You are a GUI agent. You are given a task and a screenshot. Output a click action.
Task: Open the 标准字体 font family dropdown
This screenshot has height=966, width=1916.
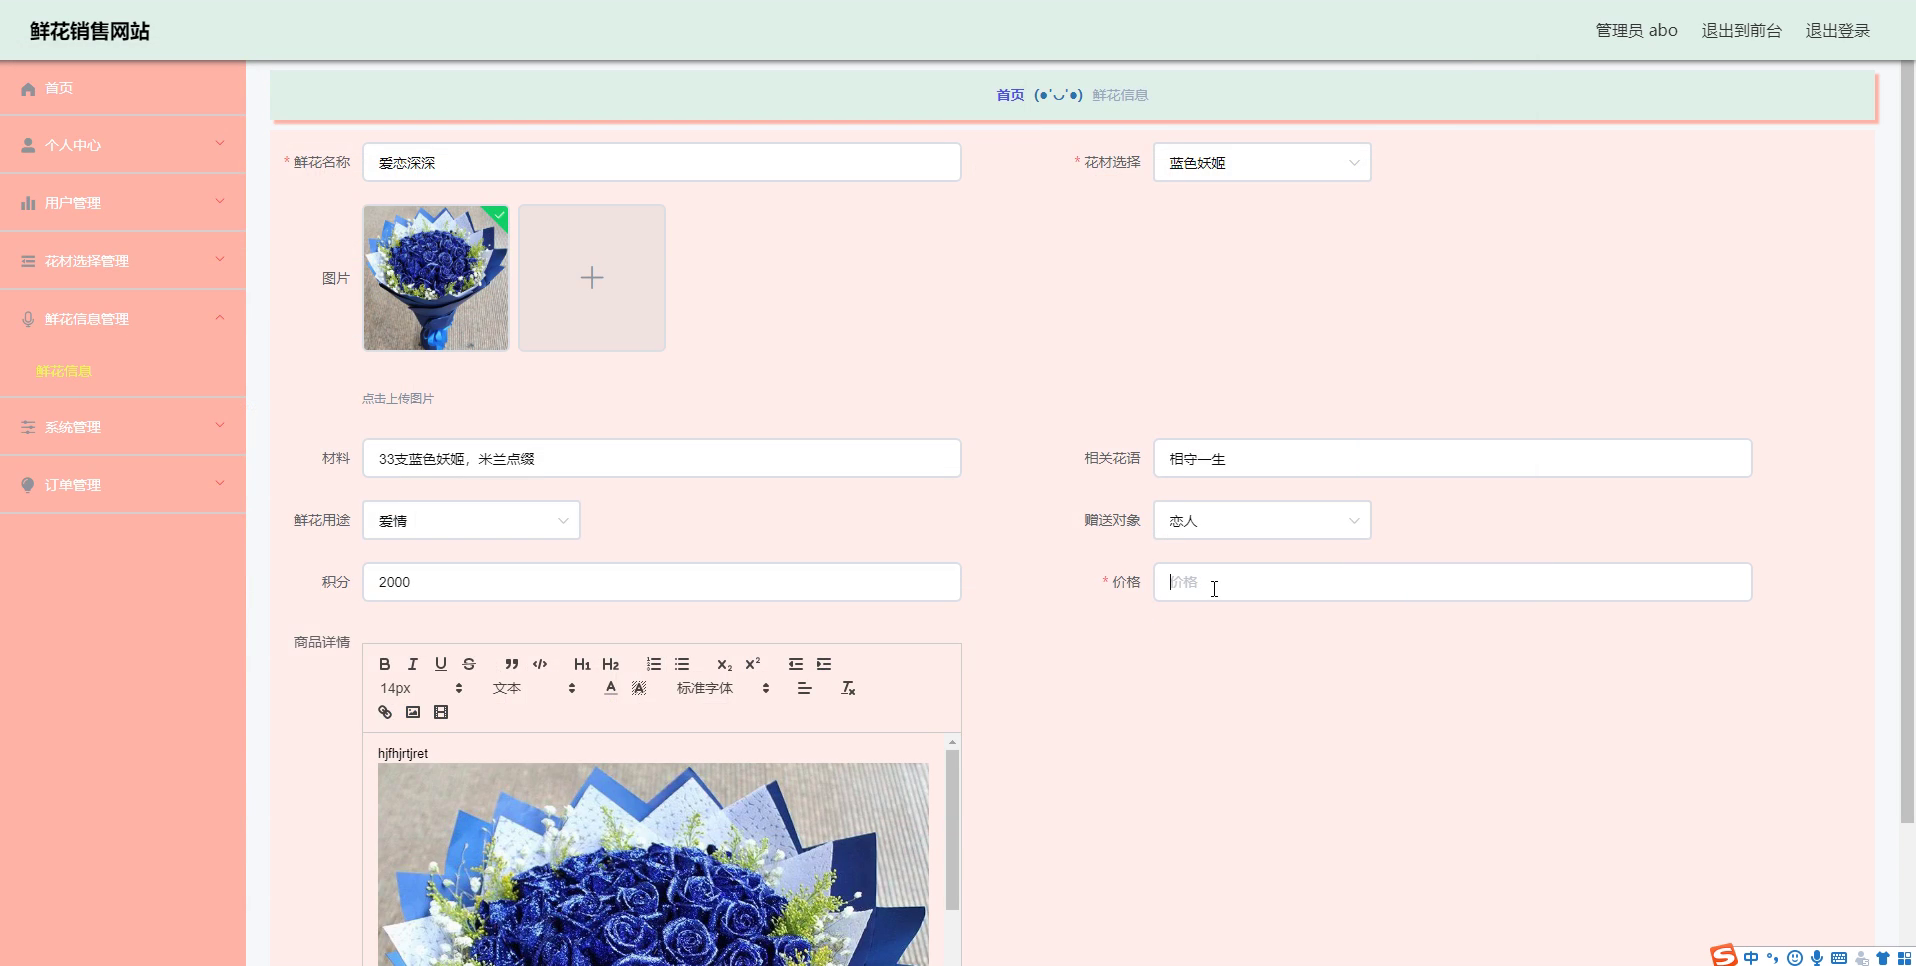(722, 688)
